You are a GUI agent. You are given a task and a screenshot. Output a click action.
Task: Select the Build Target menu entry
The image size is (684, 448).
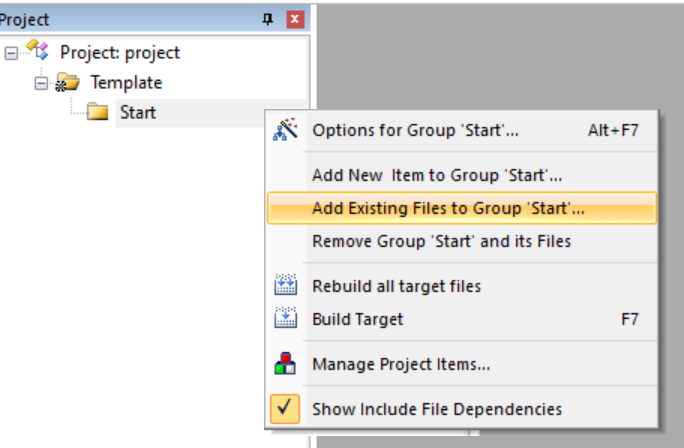point(462,319)
